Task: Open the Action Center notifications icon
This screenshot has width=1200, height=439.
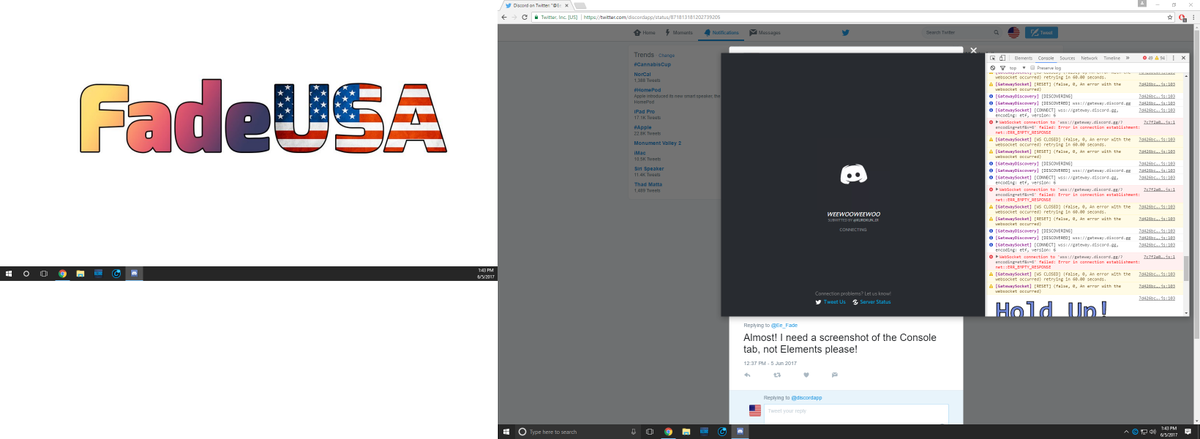Action: point(1188,432)
